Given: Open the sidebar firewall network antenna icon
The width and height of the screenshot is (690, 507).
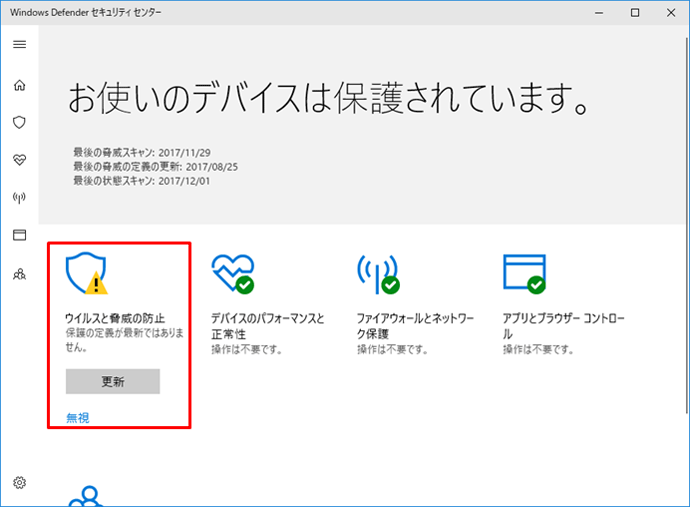Looking at the screenshot, I should (x=19, y=198).
